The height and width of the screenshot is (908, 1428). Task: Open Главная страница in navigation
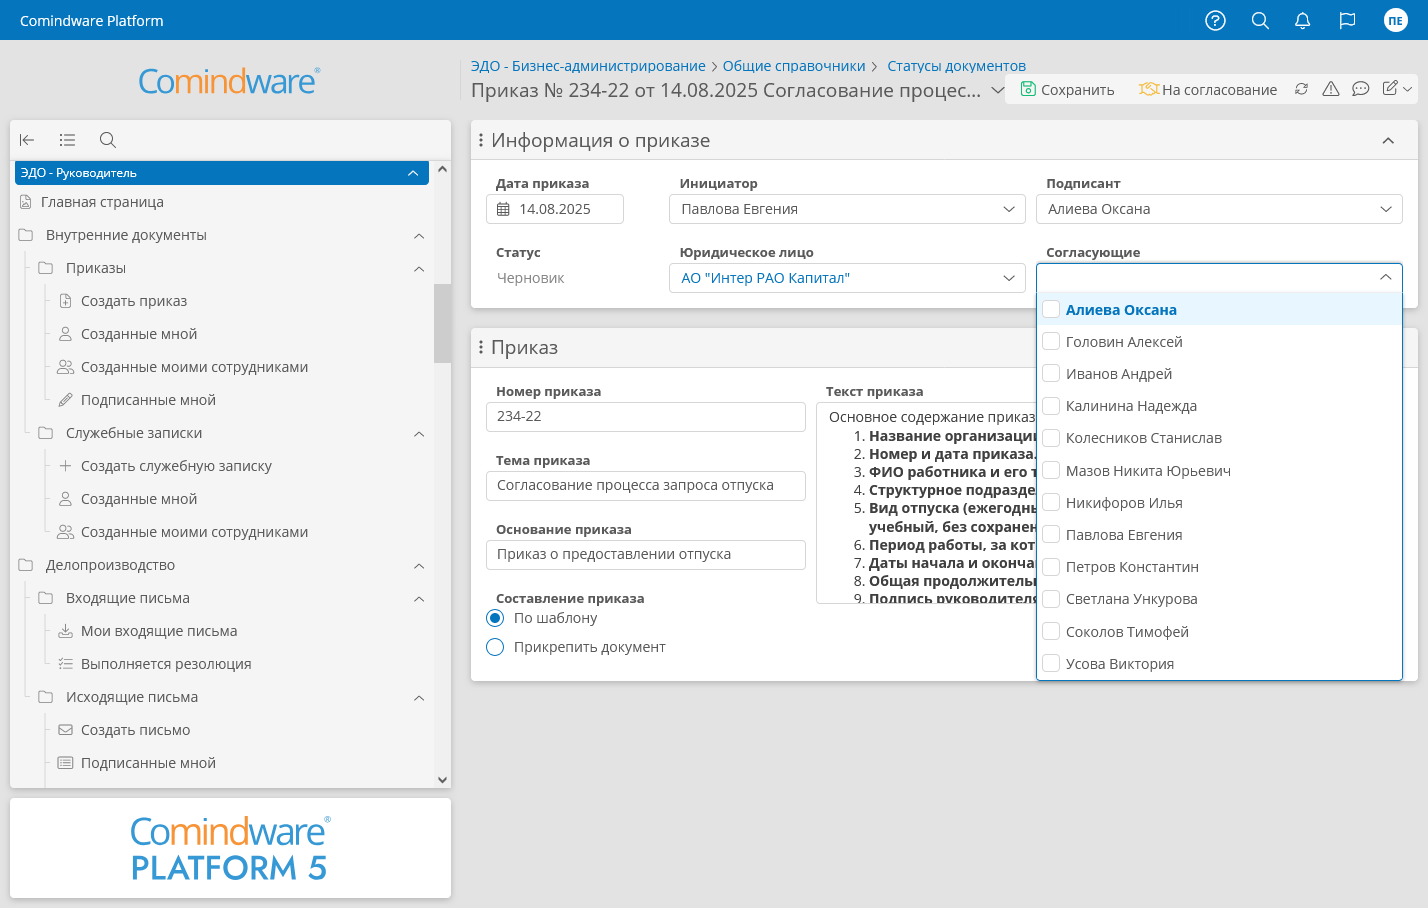(x=102, y=202)
